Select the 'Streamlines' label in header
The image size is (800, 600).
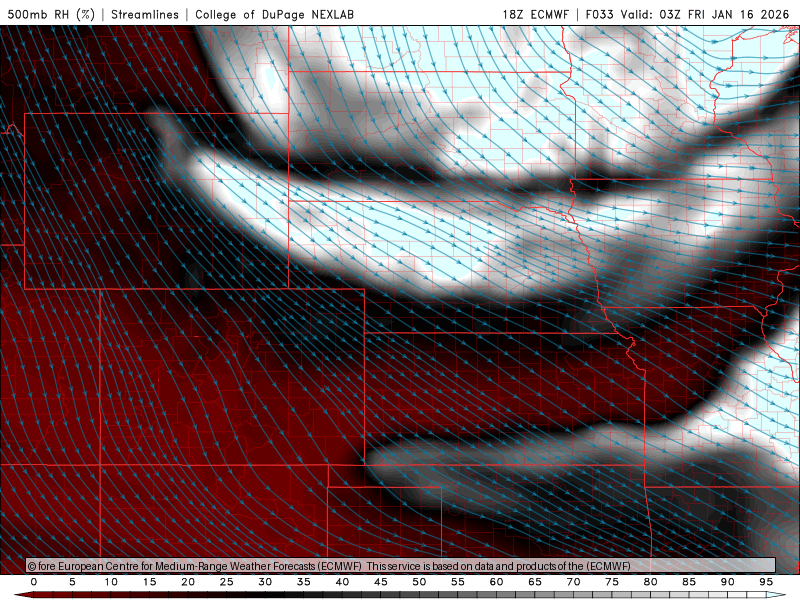(145, 14)
